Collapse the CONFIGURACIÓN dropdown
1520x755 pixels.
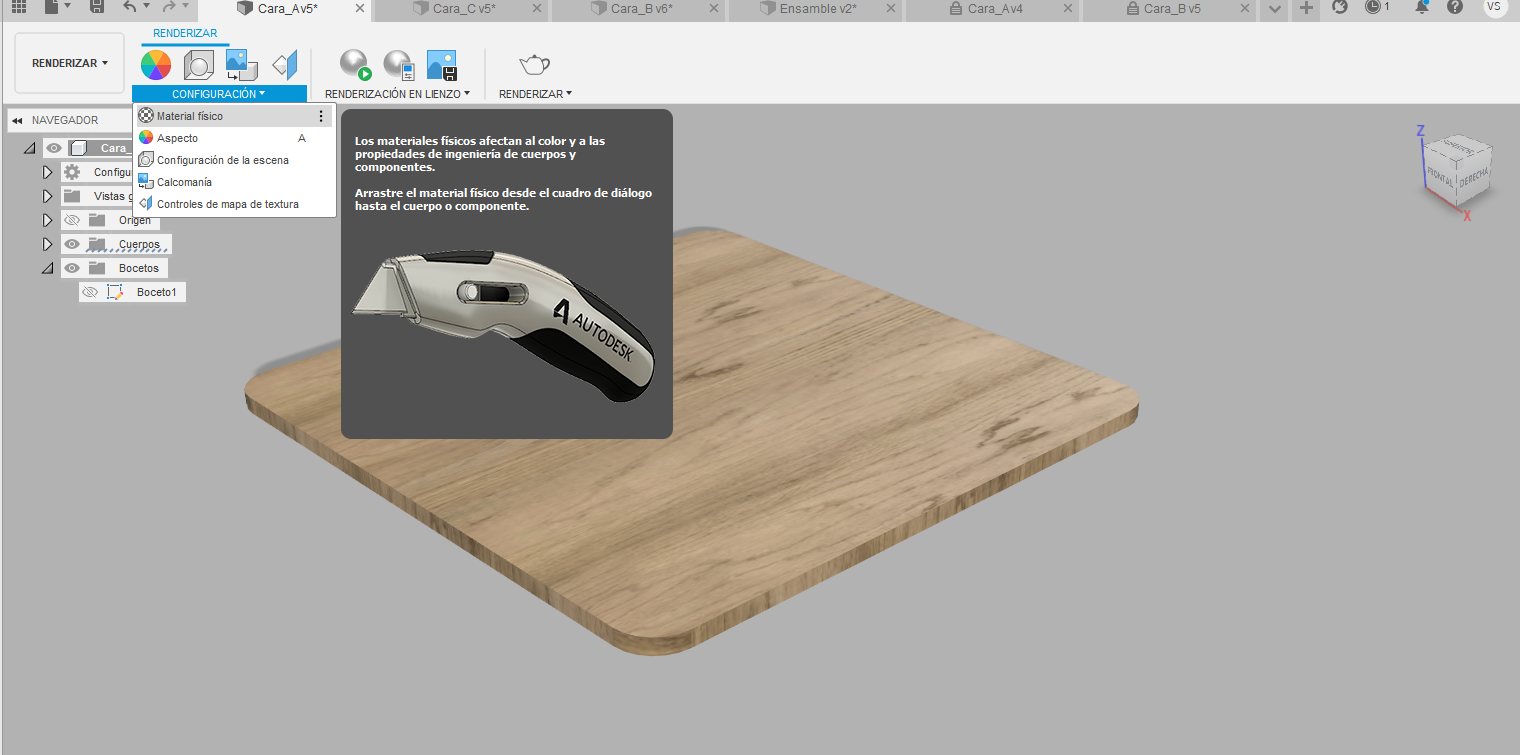tap(219, 94)
